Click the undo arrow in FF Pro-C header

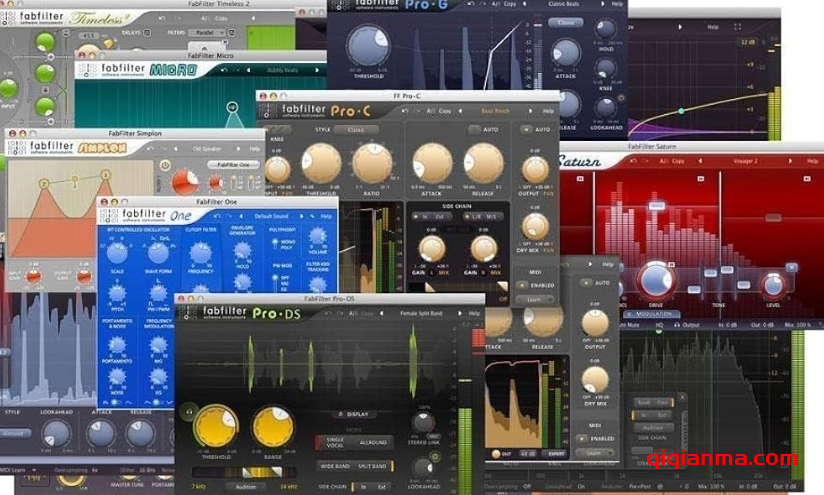click(405, 111)
